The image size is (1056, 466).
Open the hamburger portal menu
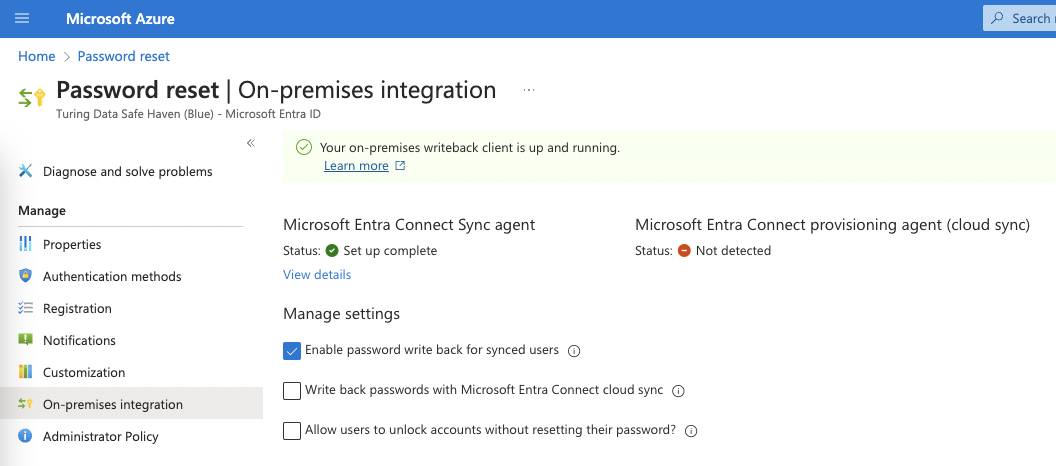22,18
